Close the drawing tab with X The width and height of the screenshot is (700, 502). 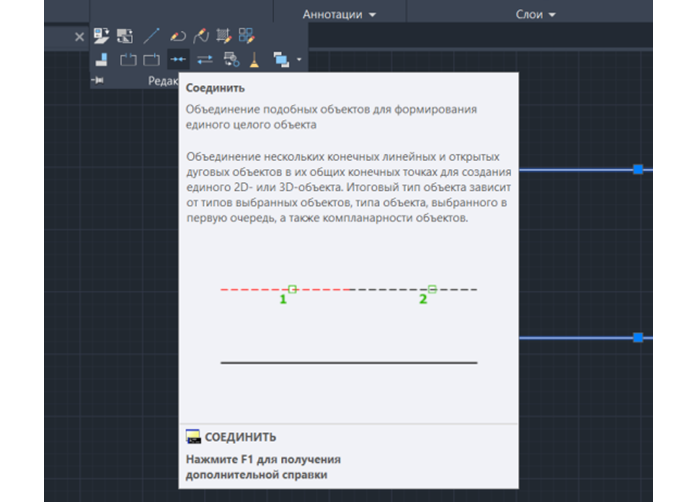click(79, 37)
